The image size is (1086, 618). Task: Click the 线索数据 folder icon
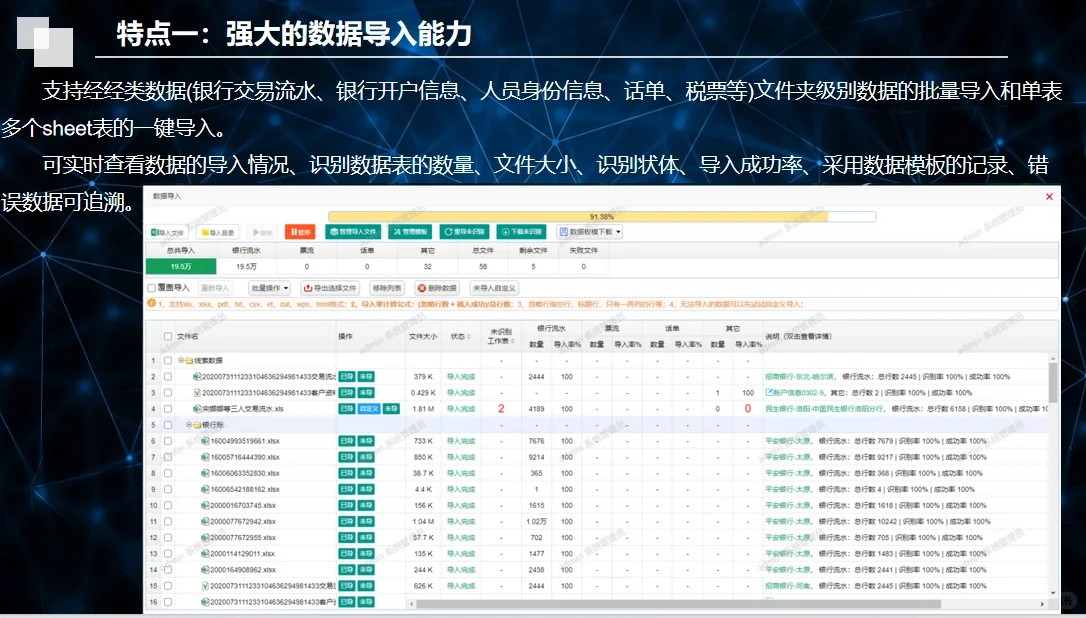coord(188,360)
